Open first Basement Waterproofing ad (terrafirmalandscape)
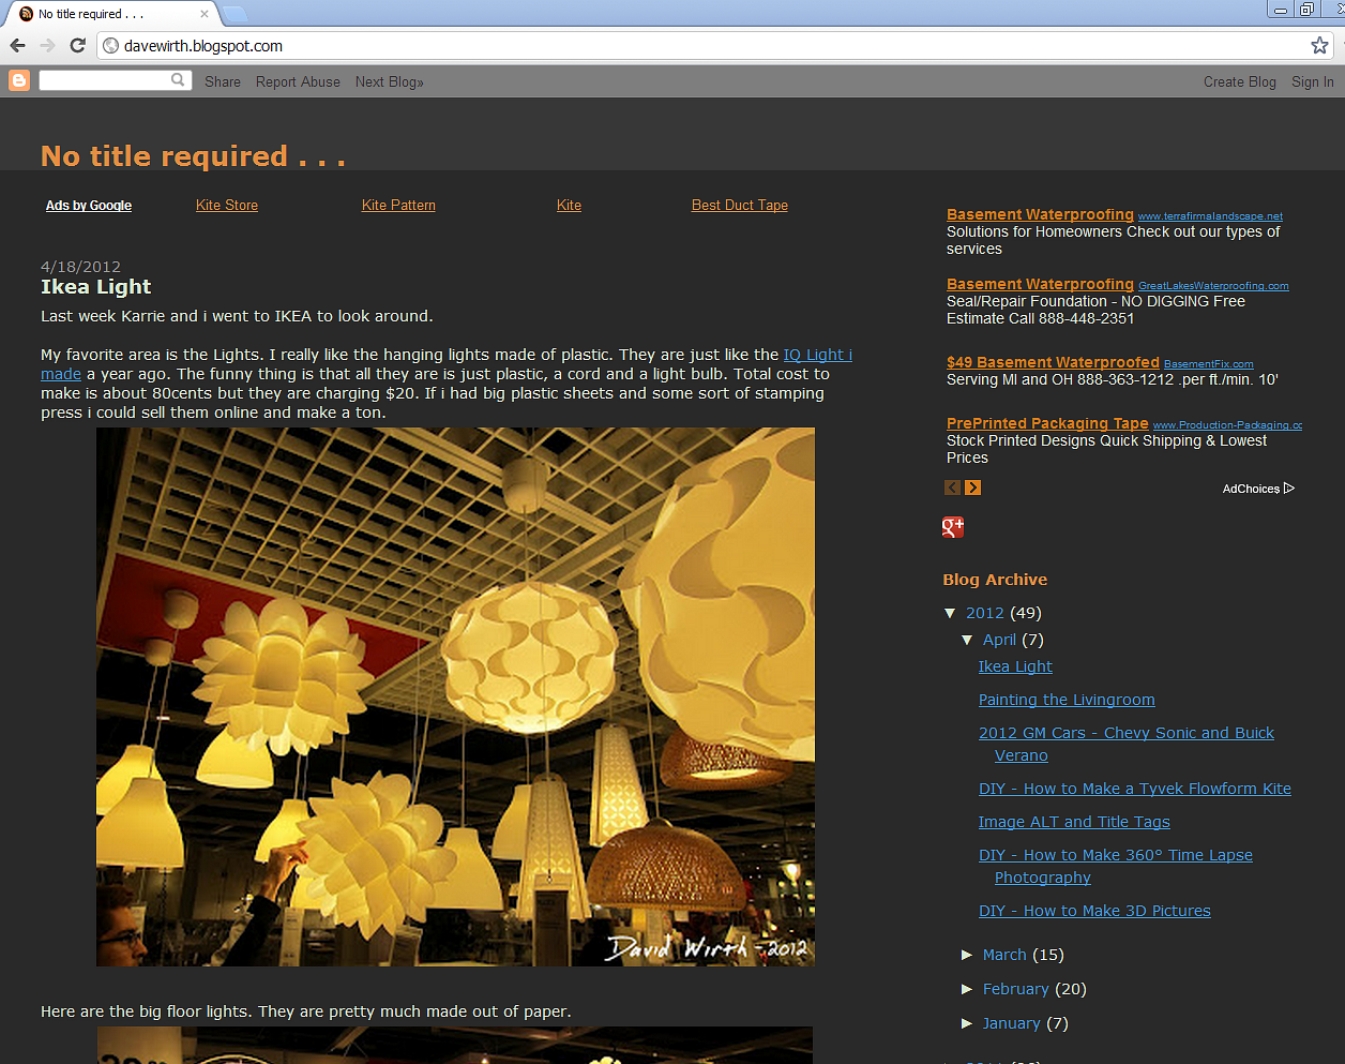1345x1064 pixels. click(1040, 214)
